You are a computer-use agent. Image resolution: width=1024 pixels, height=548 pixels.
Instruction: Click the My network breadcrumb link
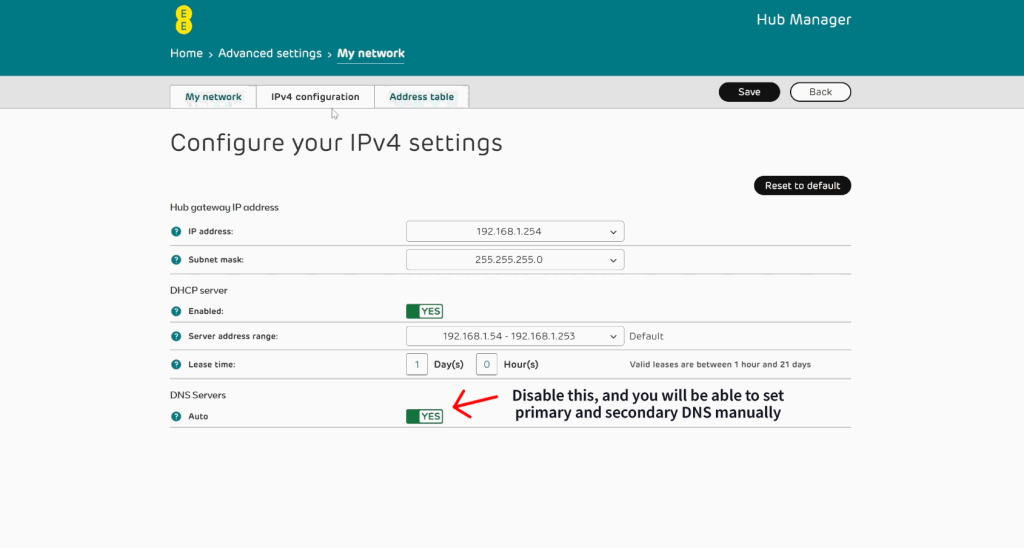point(371,54)
